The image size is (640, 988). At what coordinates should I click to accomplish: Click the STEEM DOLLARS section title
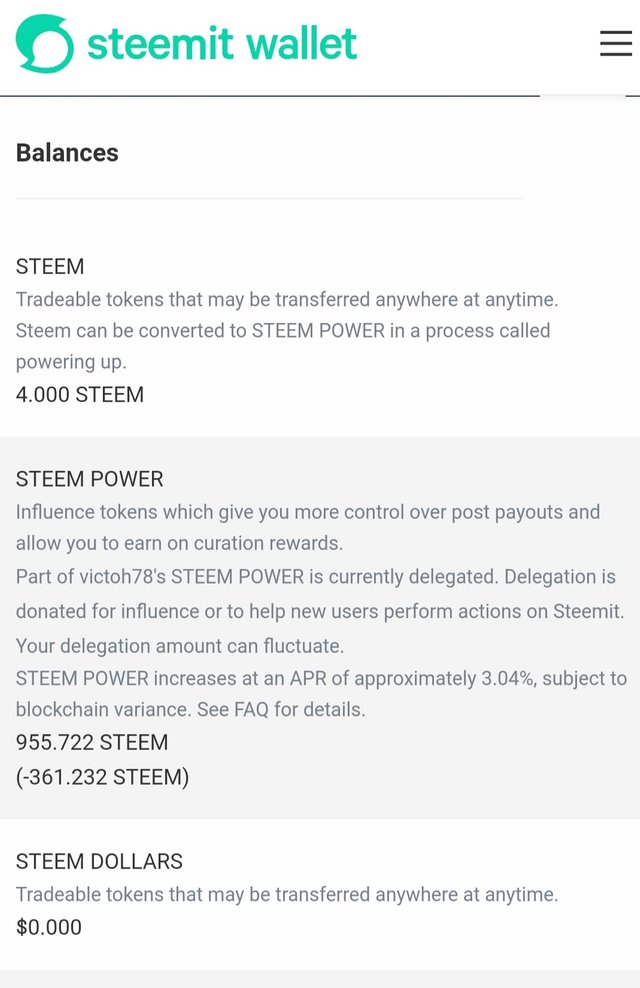tap(99, 861)
